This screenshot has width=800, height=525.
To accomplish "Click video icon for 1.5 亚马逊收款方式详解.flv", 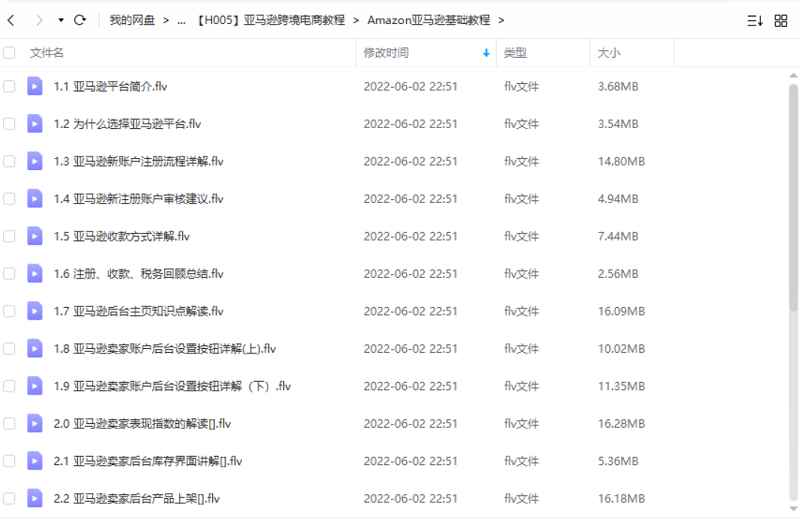I will (35, 236).
